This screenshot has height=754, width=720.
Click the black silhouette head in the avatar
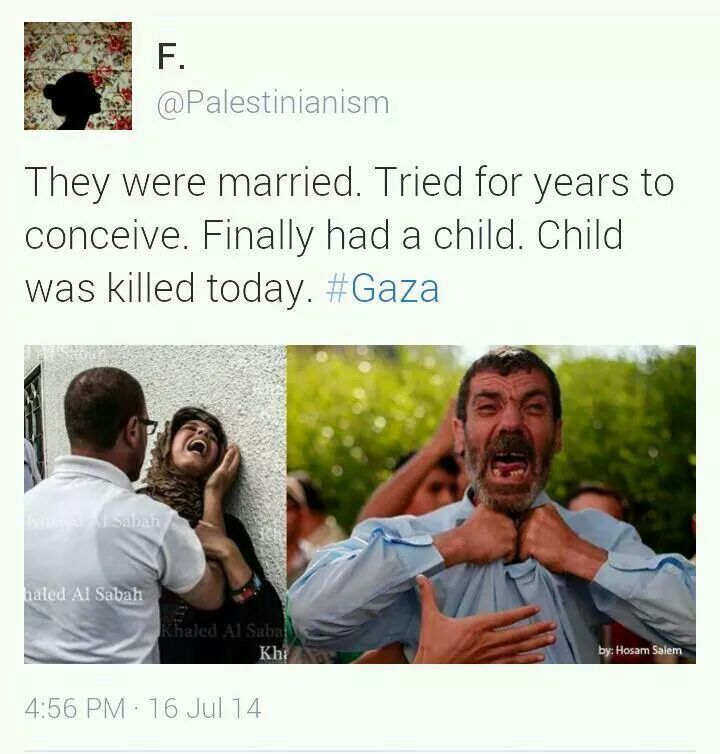click(75, 100)
